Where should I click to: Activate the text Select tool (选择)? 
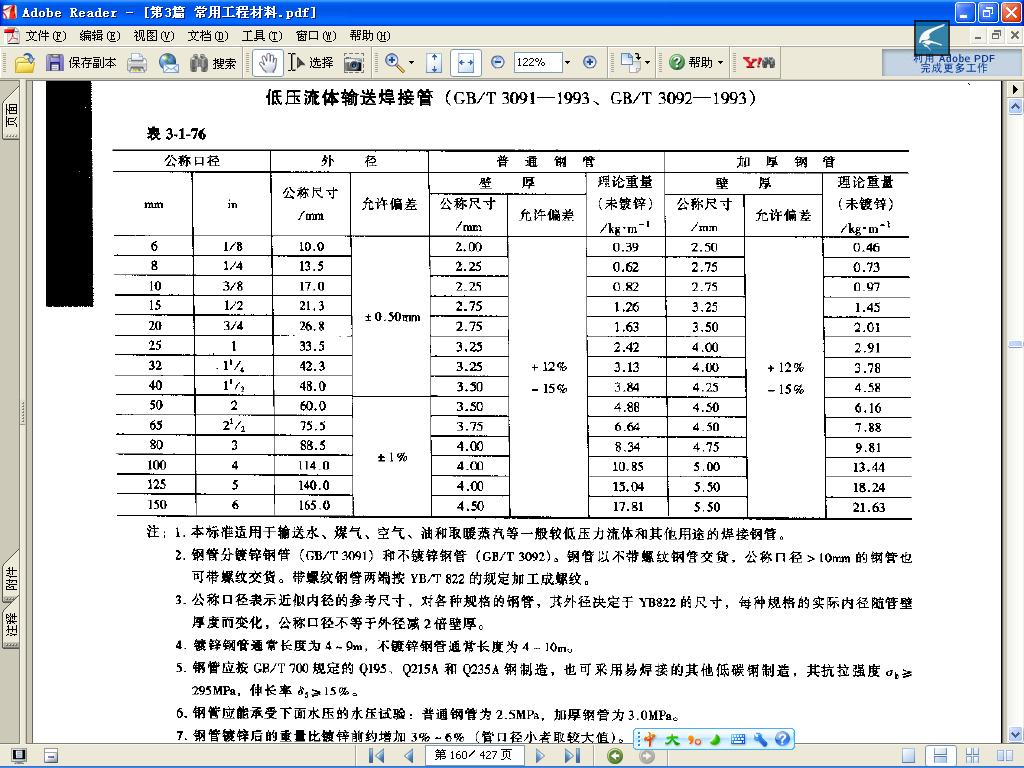click(311, 63)
